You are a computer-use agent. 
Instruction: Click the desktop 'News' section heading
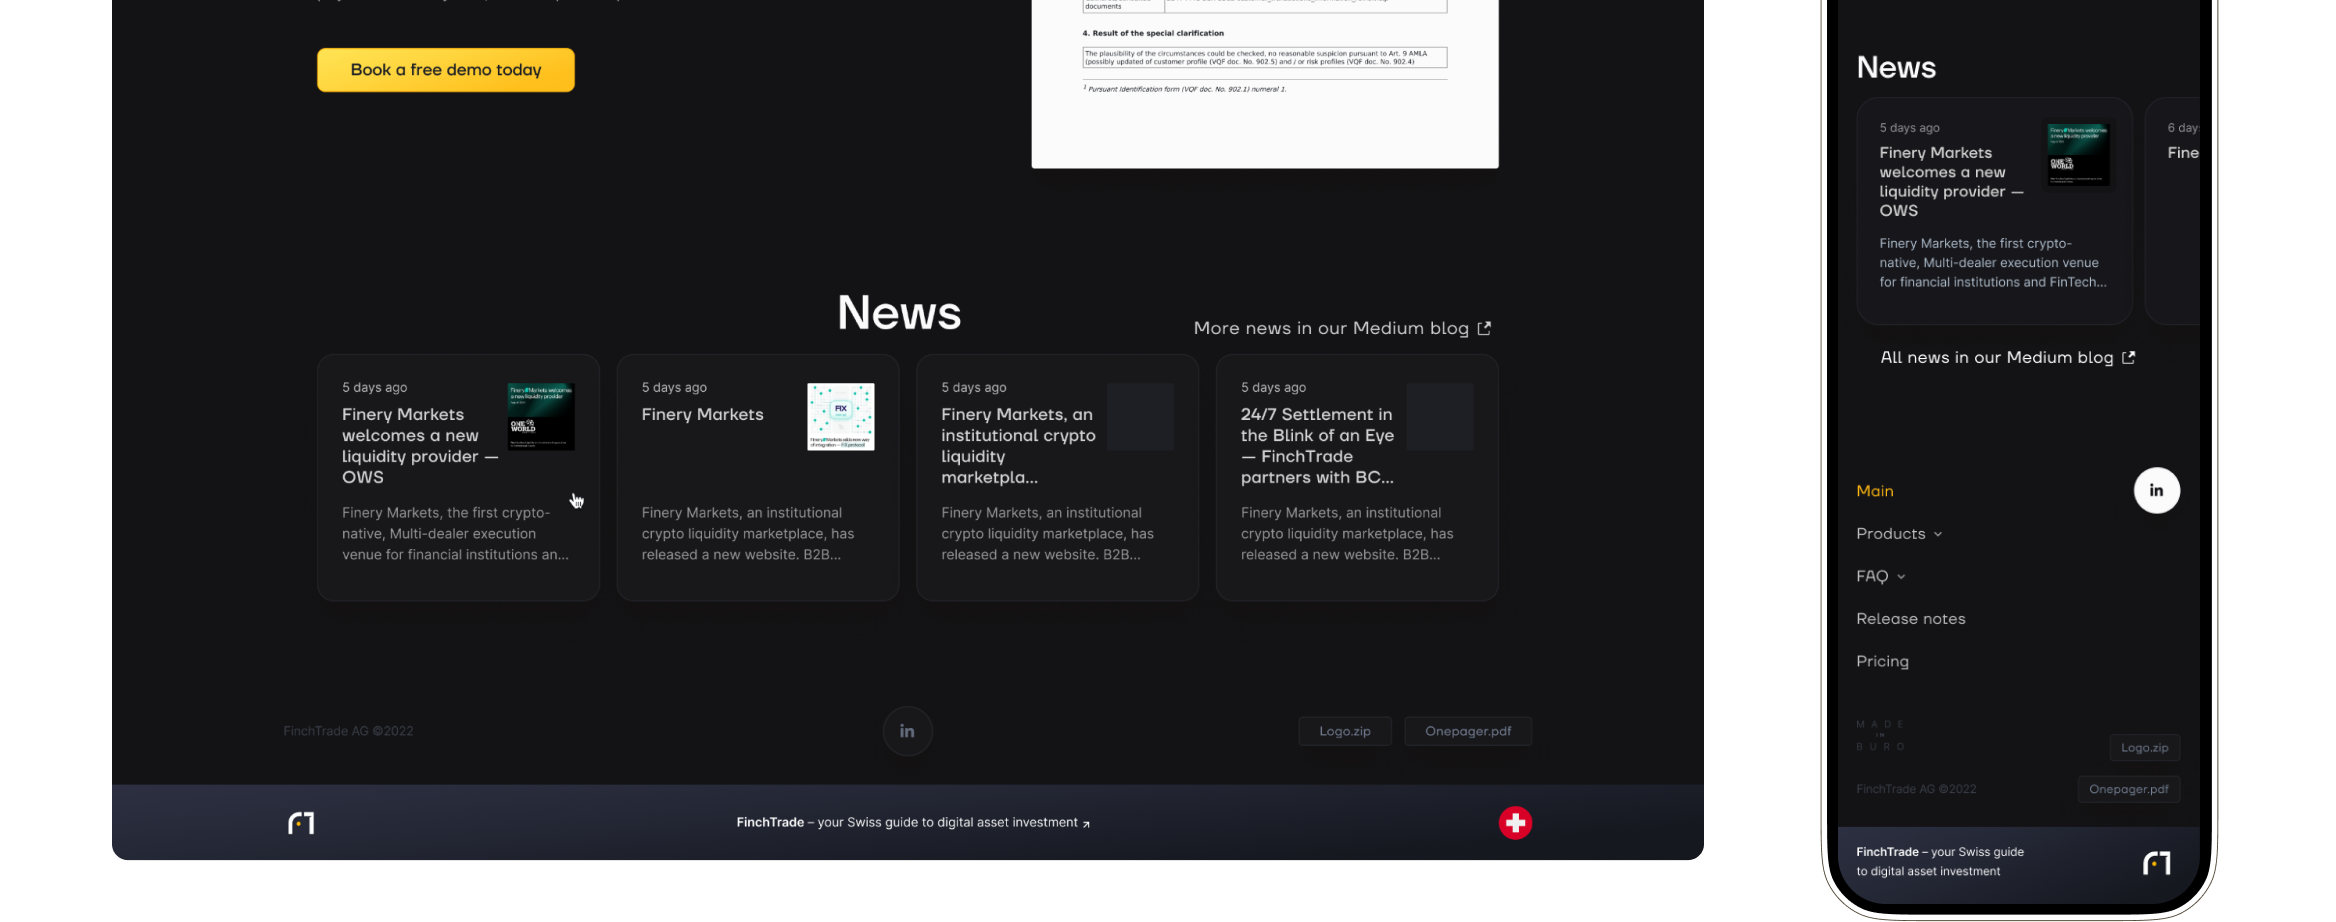pyautogui.click(x=899, y=313)
